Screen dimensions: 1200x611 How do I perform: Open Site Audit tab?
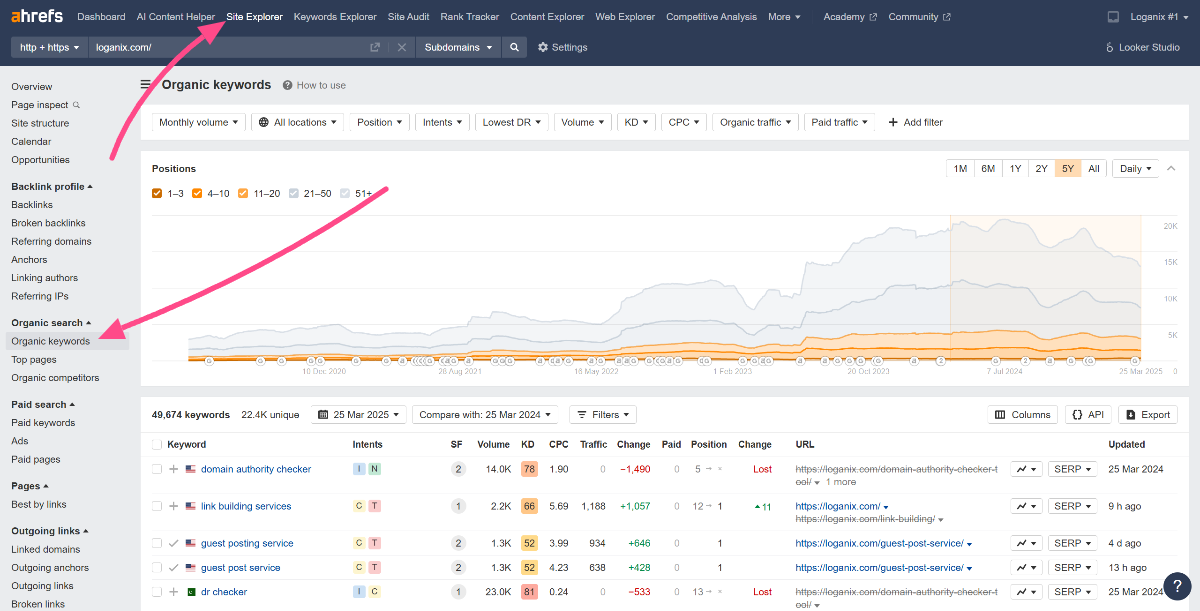409,17
